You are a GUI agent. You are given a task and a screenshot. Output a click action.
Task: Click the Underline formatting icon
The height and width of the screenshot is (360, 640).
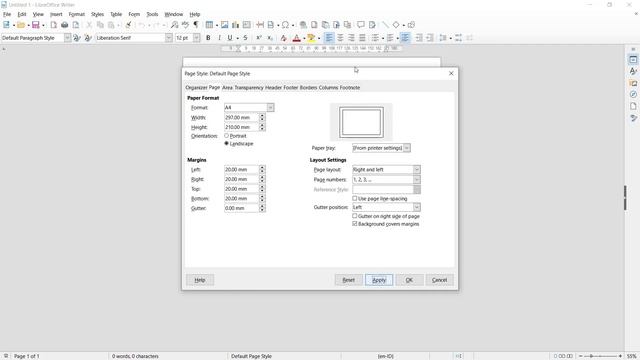(x=230, y=38)
